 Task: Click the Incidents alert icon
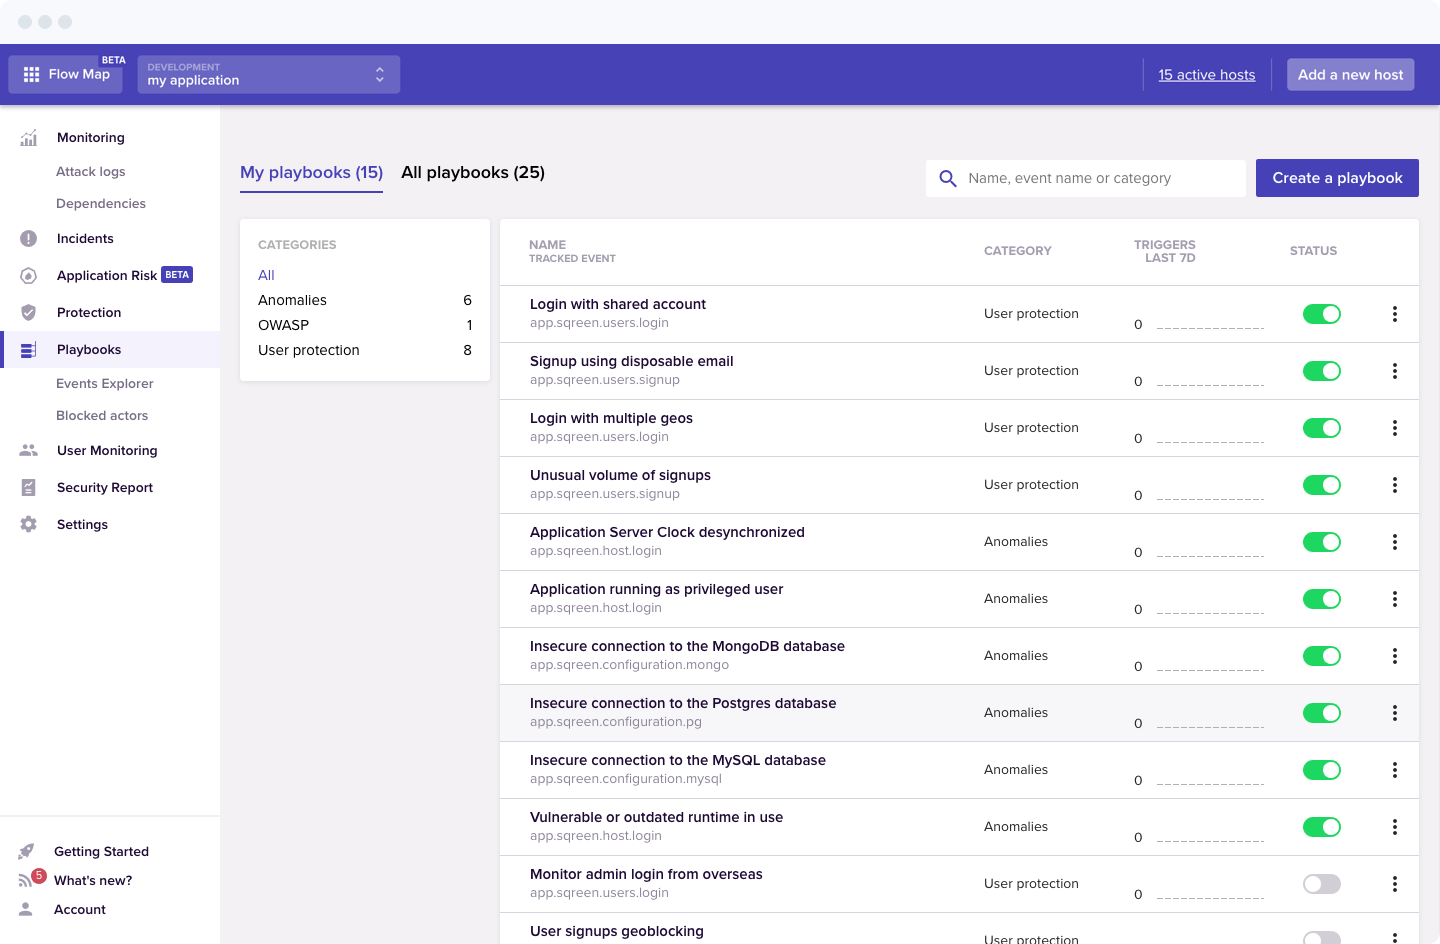(x=29, y=239)
